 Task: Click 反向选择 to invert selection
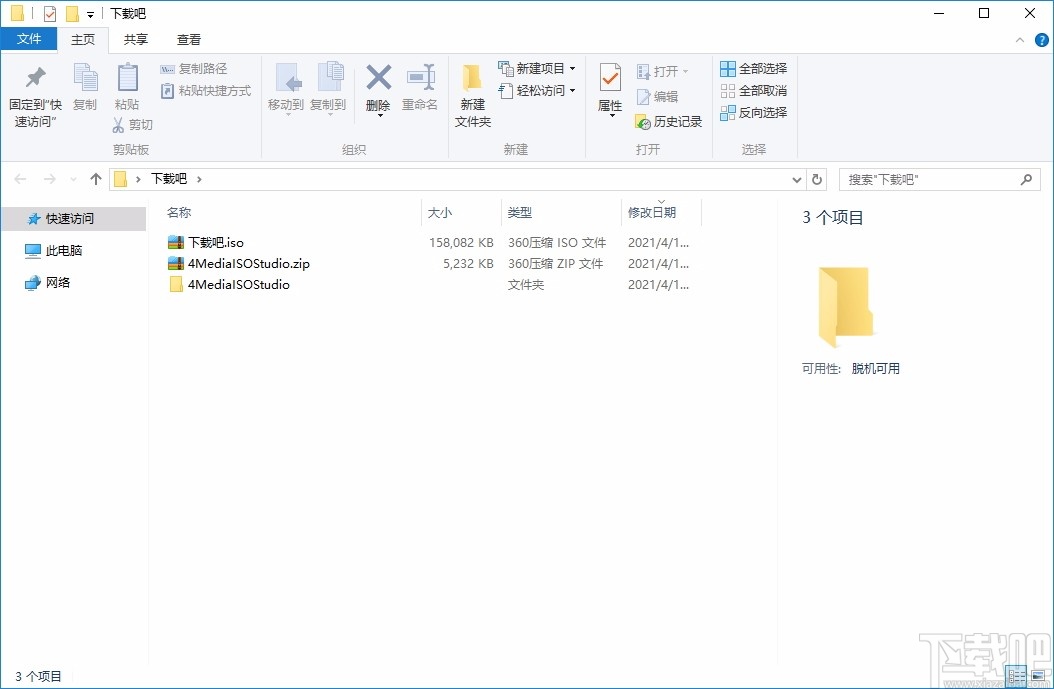[753, 112]
